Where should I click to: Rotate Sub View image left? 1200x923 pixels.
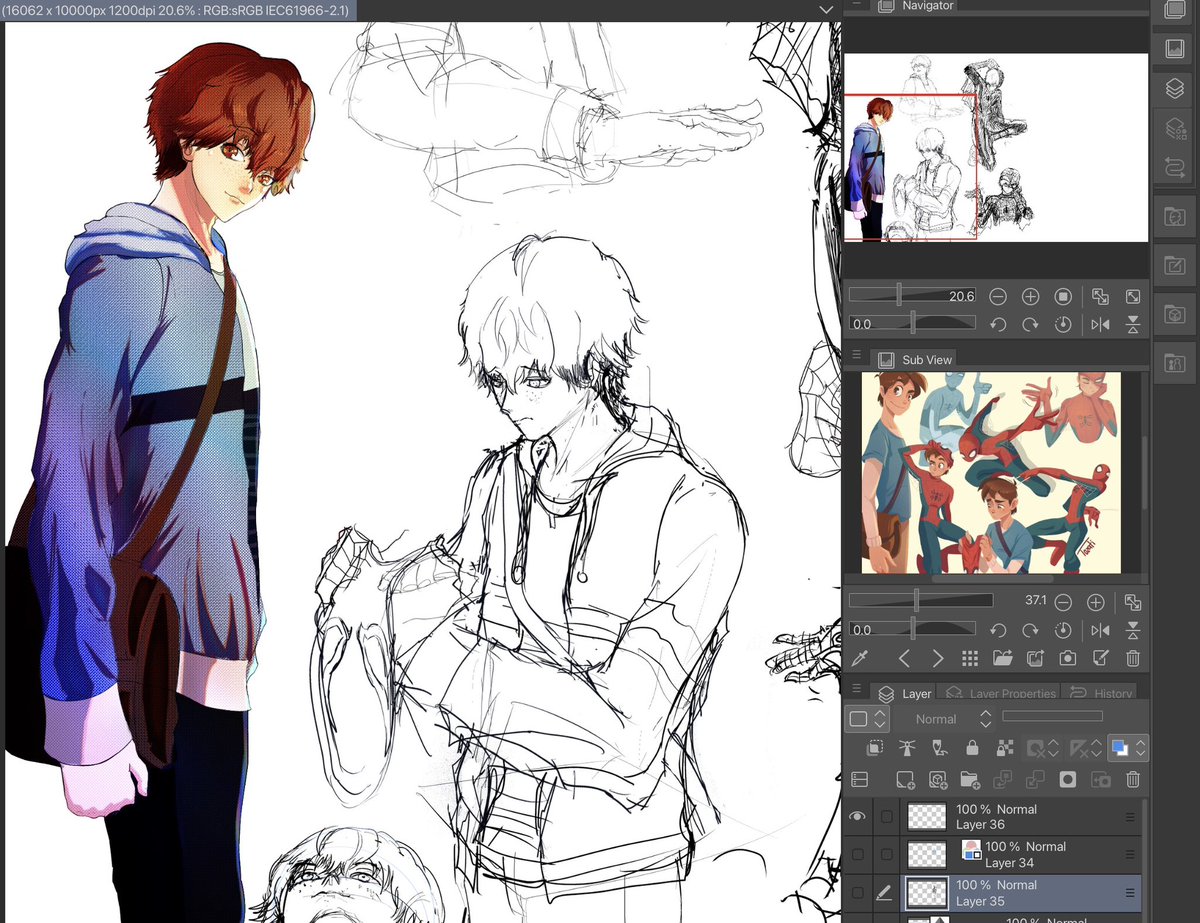coord(997,631)
